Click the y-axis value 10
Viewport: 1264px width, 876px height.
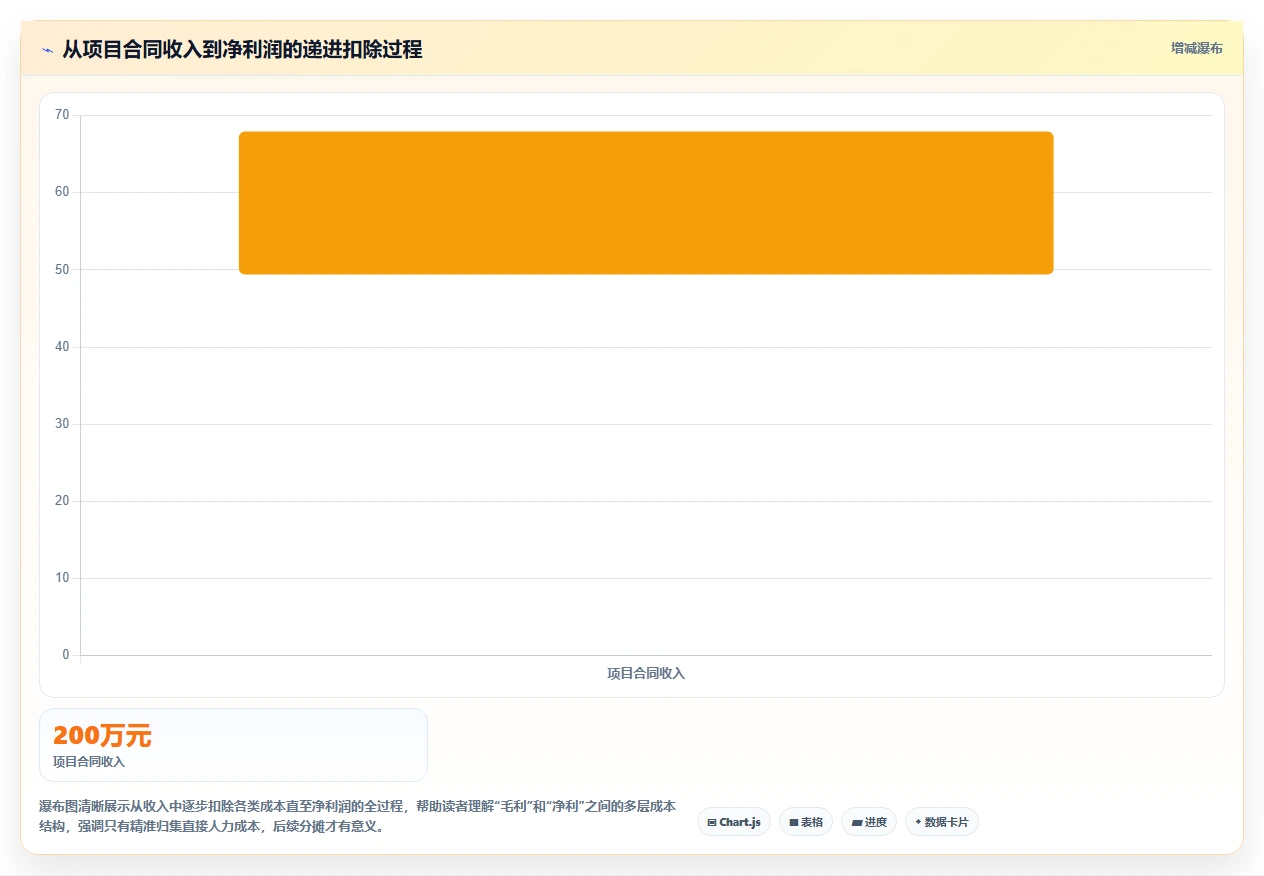[62, 578]
